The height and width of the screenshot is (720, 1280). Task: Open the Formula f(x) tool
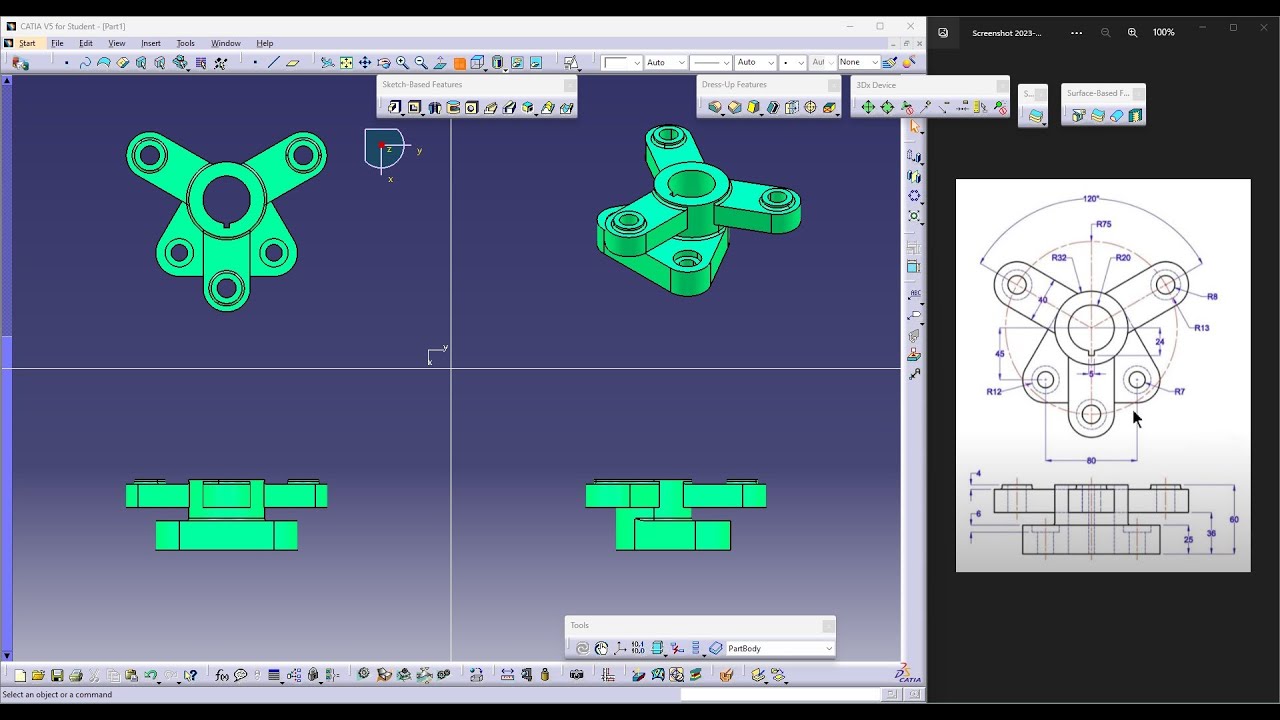coord(222,675)
